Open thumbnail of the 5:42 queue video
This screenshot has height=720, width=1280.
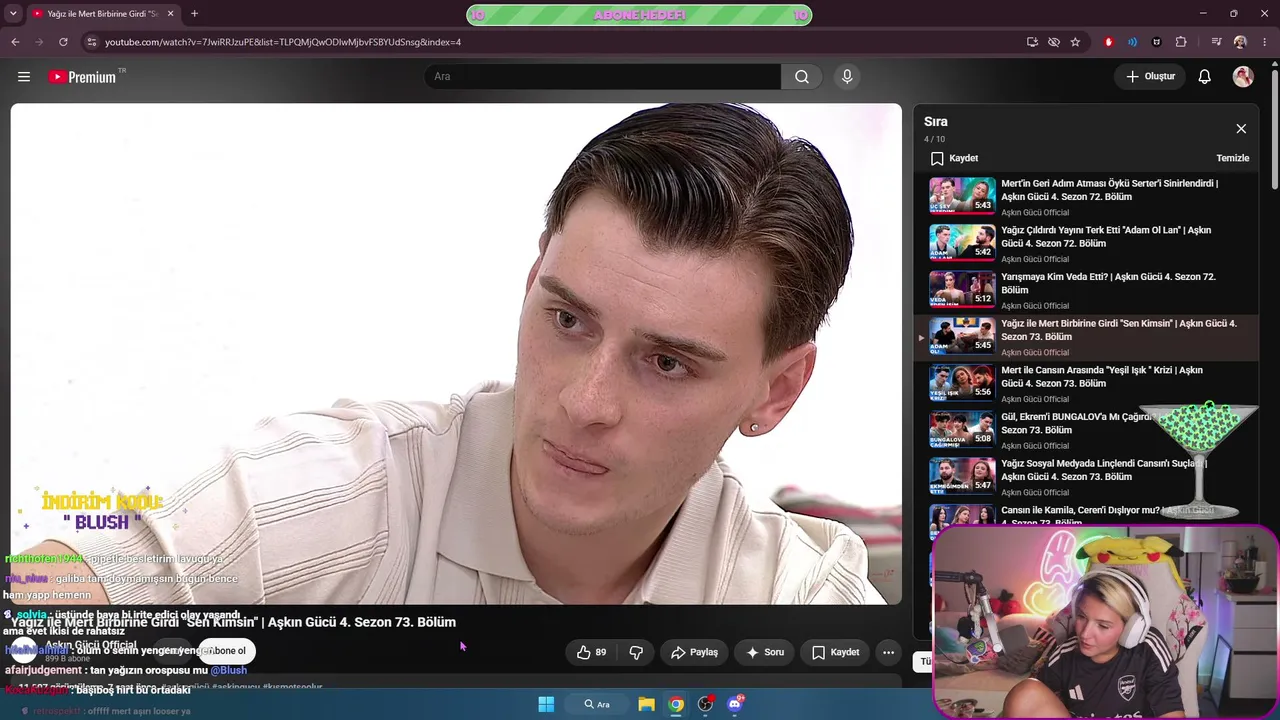point(962,243)
